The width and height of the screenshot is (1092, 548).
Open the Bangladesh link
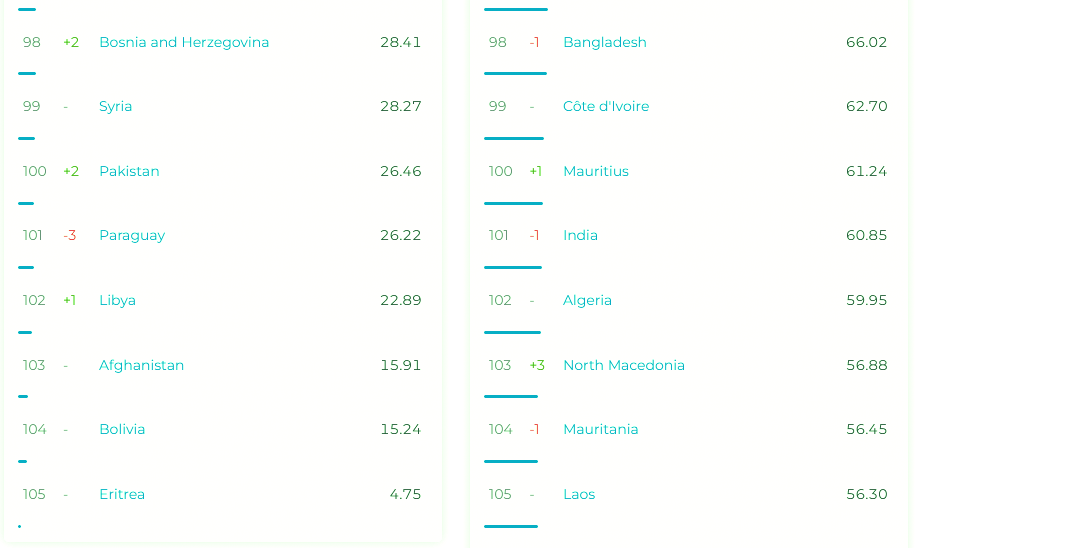click(x=605, y=42)
